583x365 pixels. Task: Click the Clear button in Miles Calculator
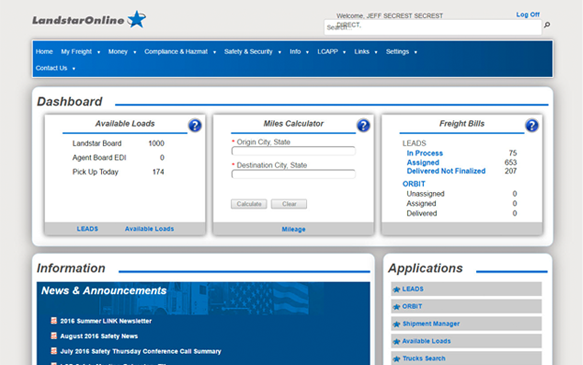289,204
